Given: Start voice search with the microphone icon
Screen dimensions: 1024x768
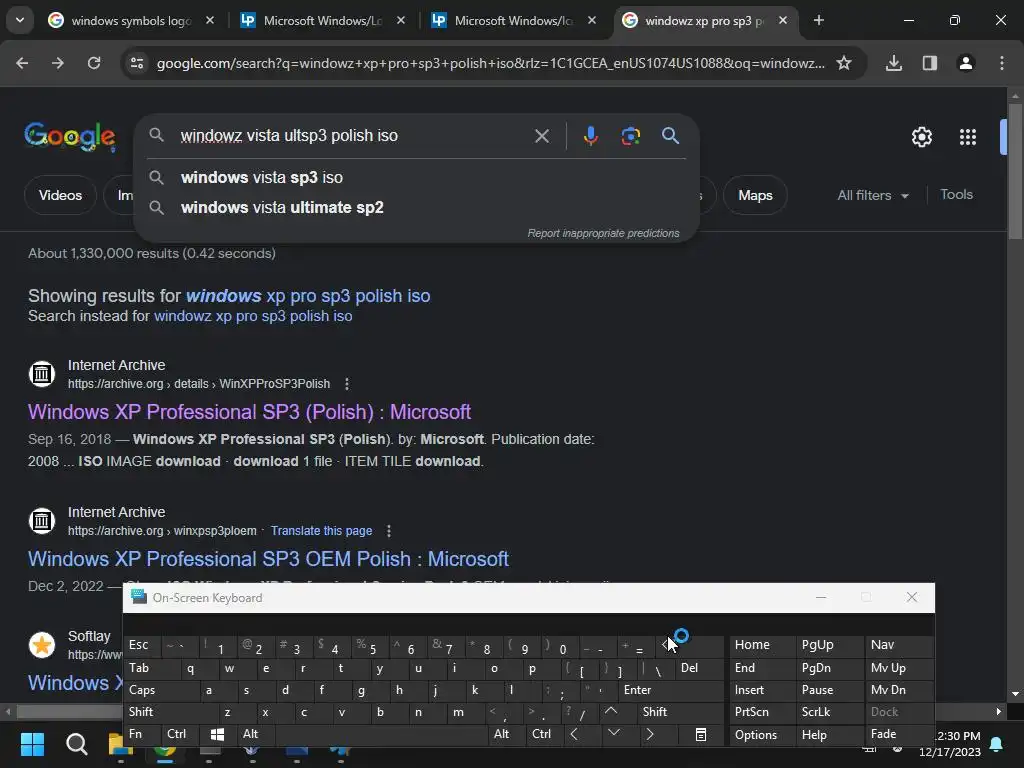Looking at the screenshot, I should (x=590, y=136).
